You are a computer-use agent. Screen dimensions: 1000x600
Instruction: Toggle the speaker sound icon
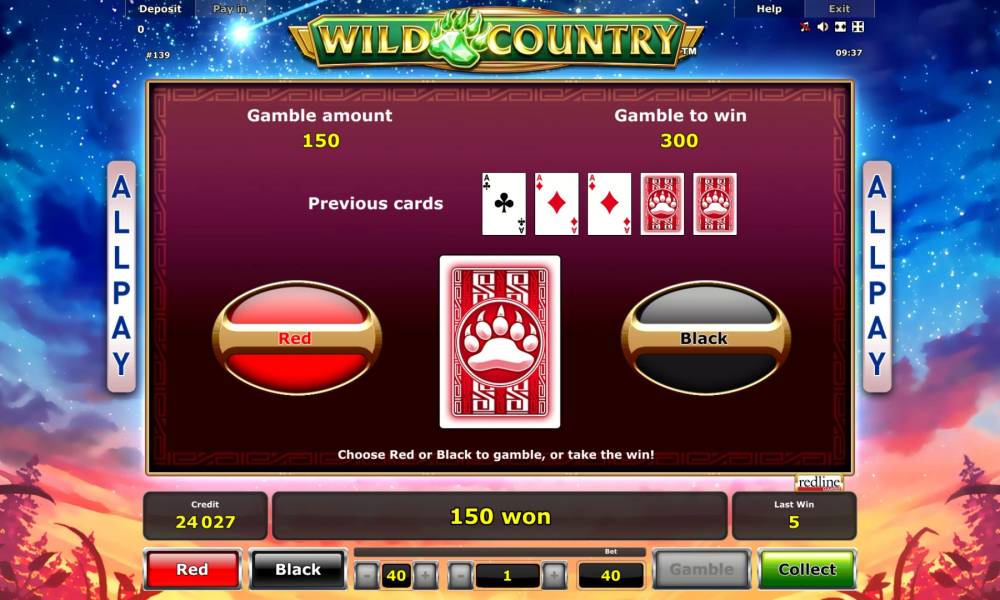click(823, 27)
